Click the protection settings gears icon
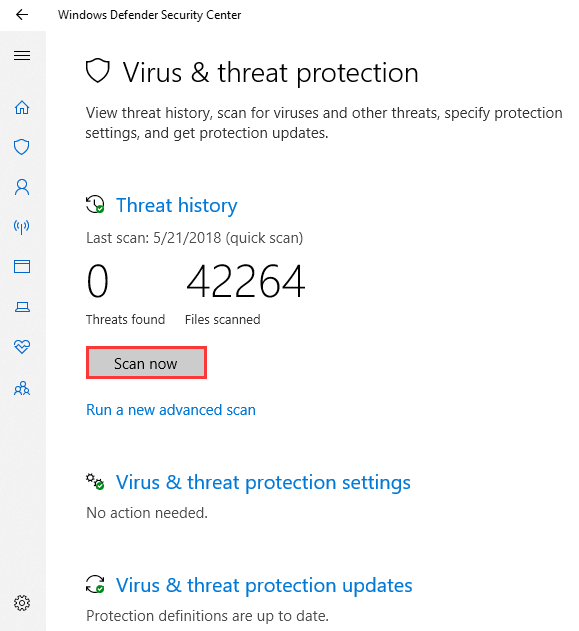 coord(95,481)
